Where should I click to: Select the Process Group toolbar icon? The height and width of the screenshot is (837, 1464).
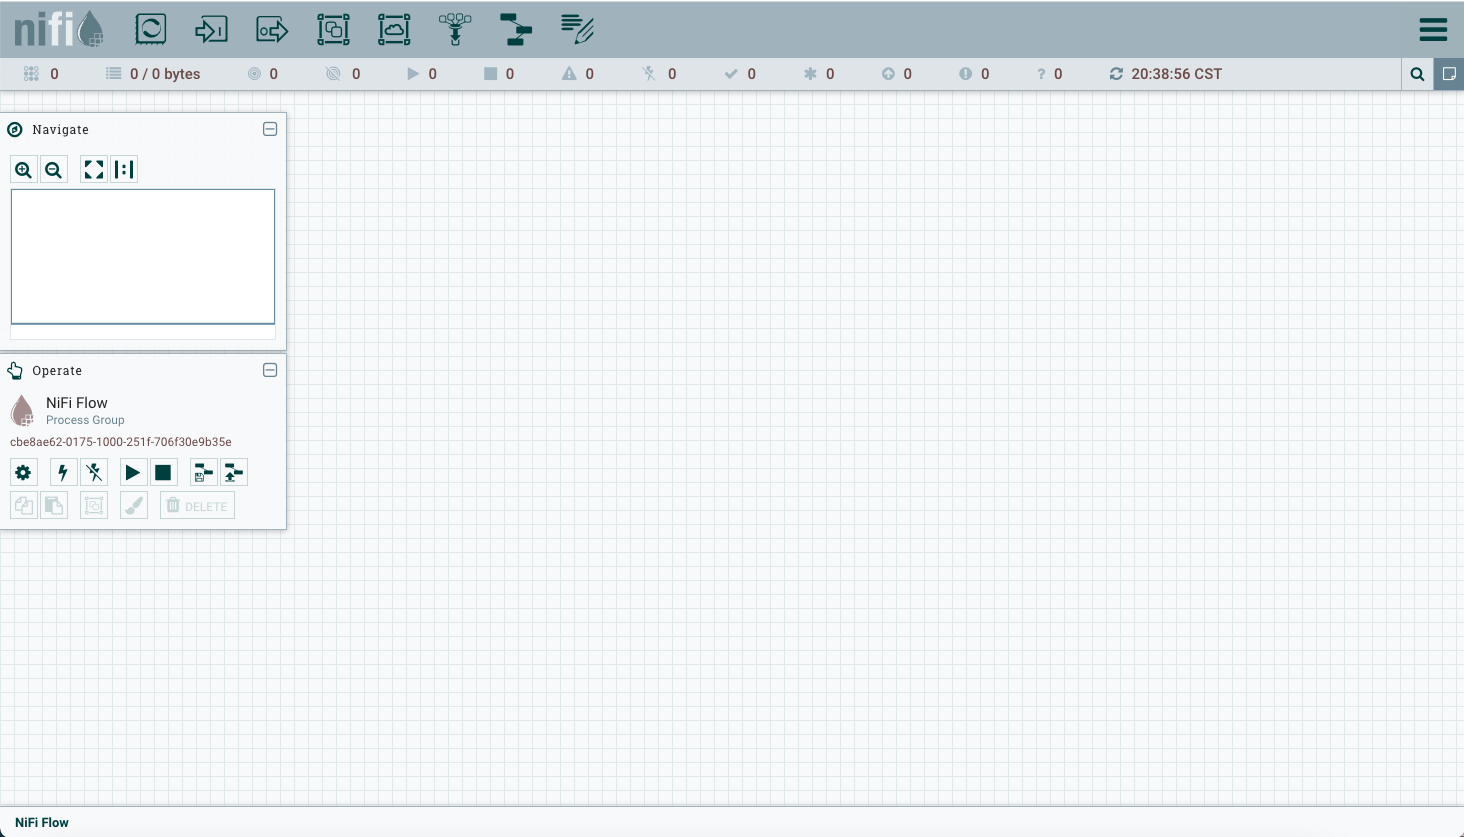click(333, 29)
